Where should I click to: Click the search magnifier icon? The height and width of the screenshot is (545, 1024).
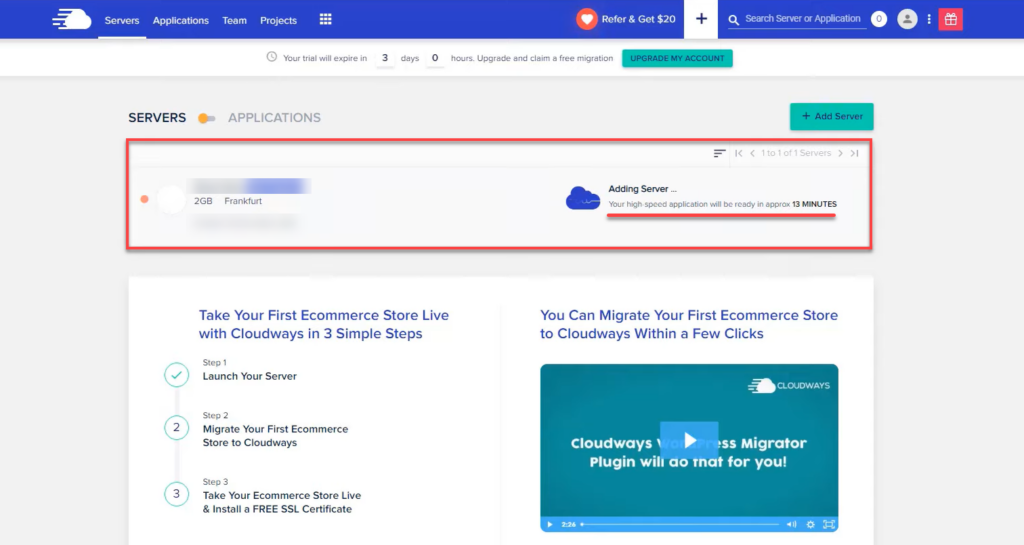click(x=733, y=20)
